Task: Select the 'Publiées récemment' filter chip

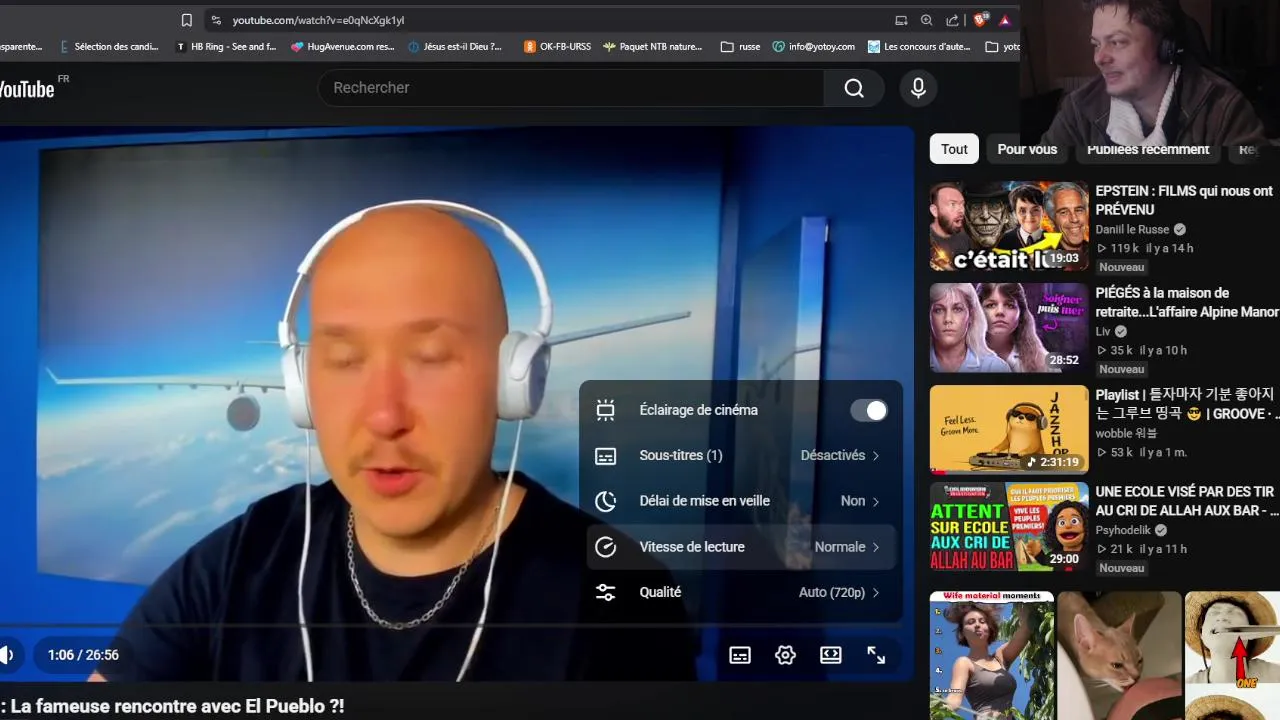Action: 1148,149
